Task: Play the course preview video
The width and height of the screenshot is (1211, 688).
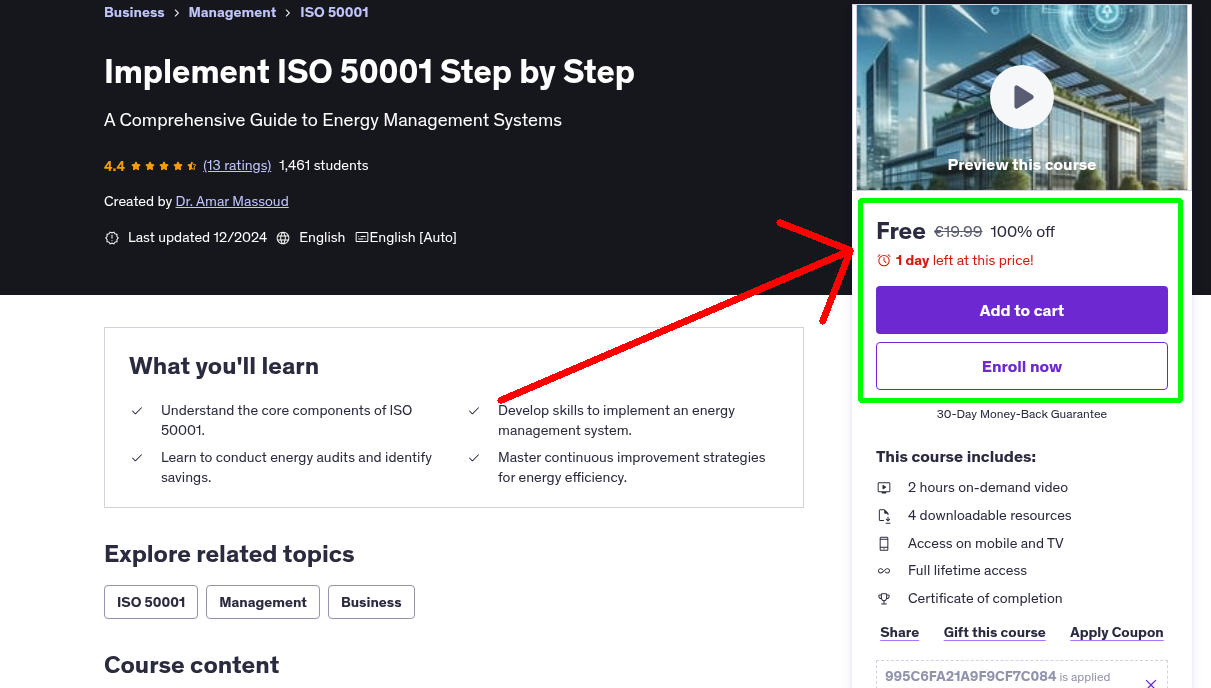Action: tap(1021, 97)
